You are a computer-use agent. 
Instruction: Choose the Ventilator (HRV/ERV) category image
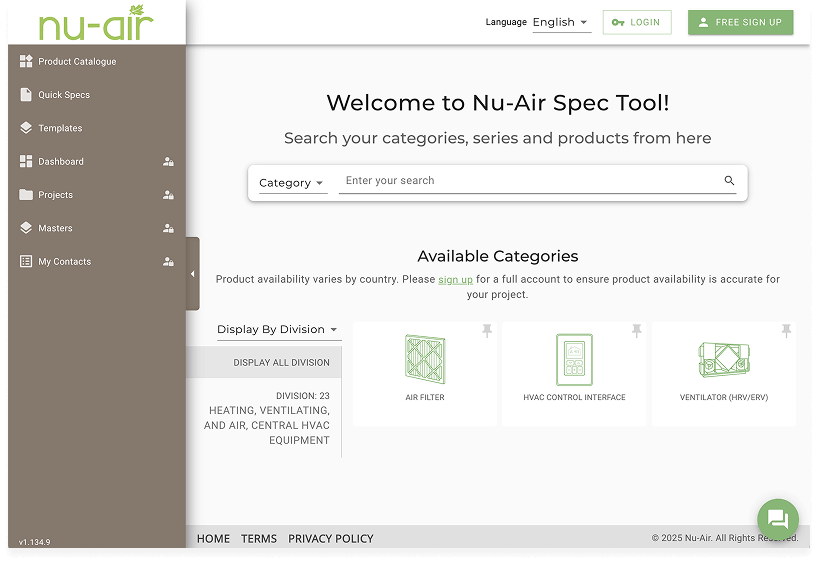pos(723,358)
